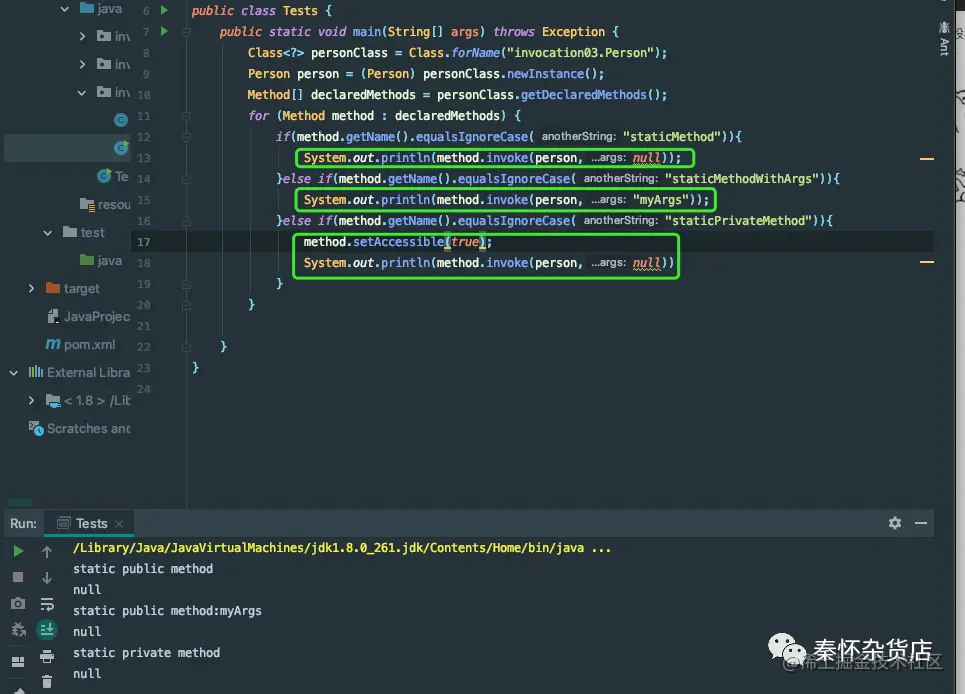Image resolution: width=965 pixels, height=694 pixels.
Task: Close the Tests run tab
Action: point(119,524)
